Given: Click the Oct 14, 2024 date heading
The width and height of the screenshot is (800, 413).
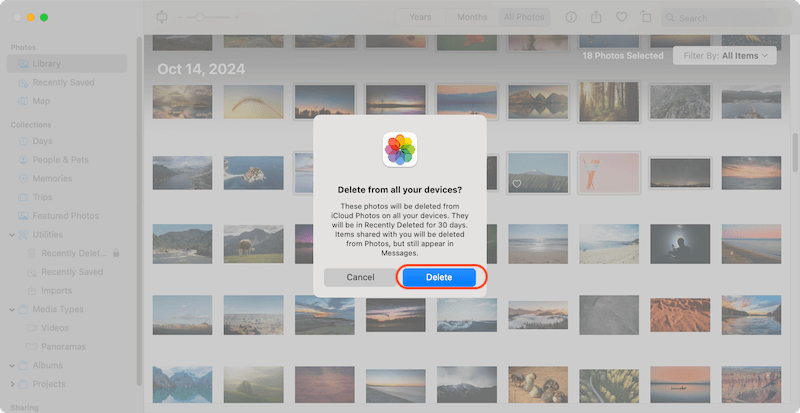Looking at the screenshot, I should [201, 69].
